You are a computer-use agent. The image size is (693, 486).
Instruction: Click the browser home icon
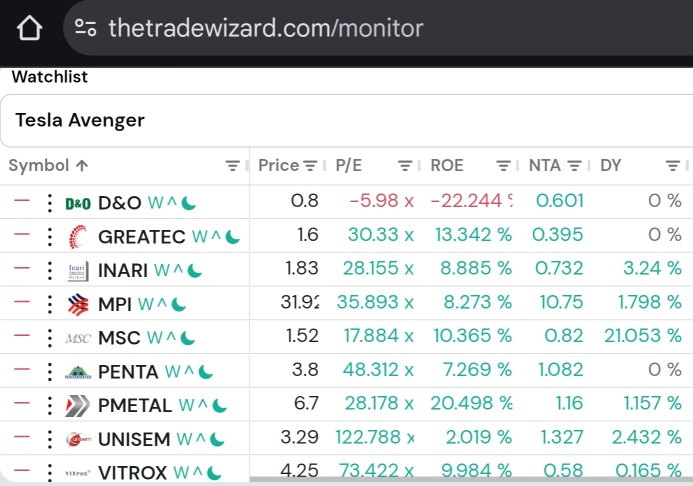(29, 28)
